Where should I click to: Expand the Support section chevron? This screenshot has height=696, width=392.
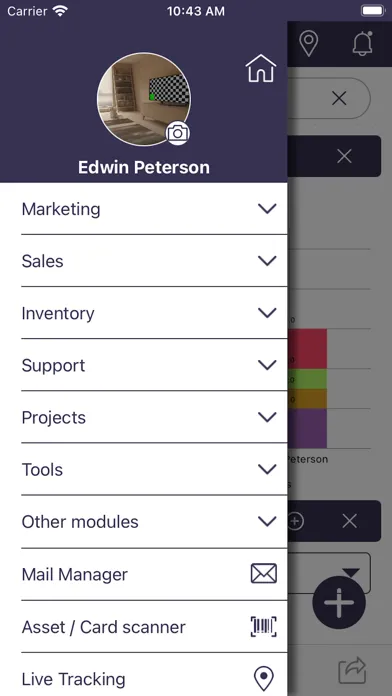pyautogui.click(x=267, y=365)
